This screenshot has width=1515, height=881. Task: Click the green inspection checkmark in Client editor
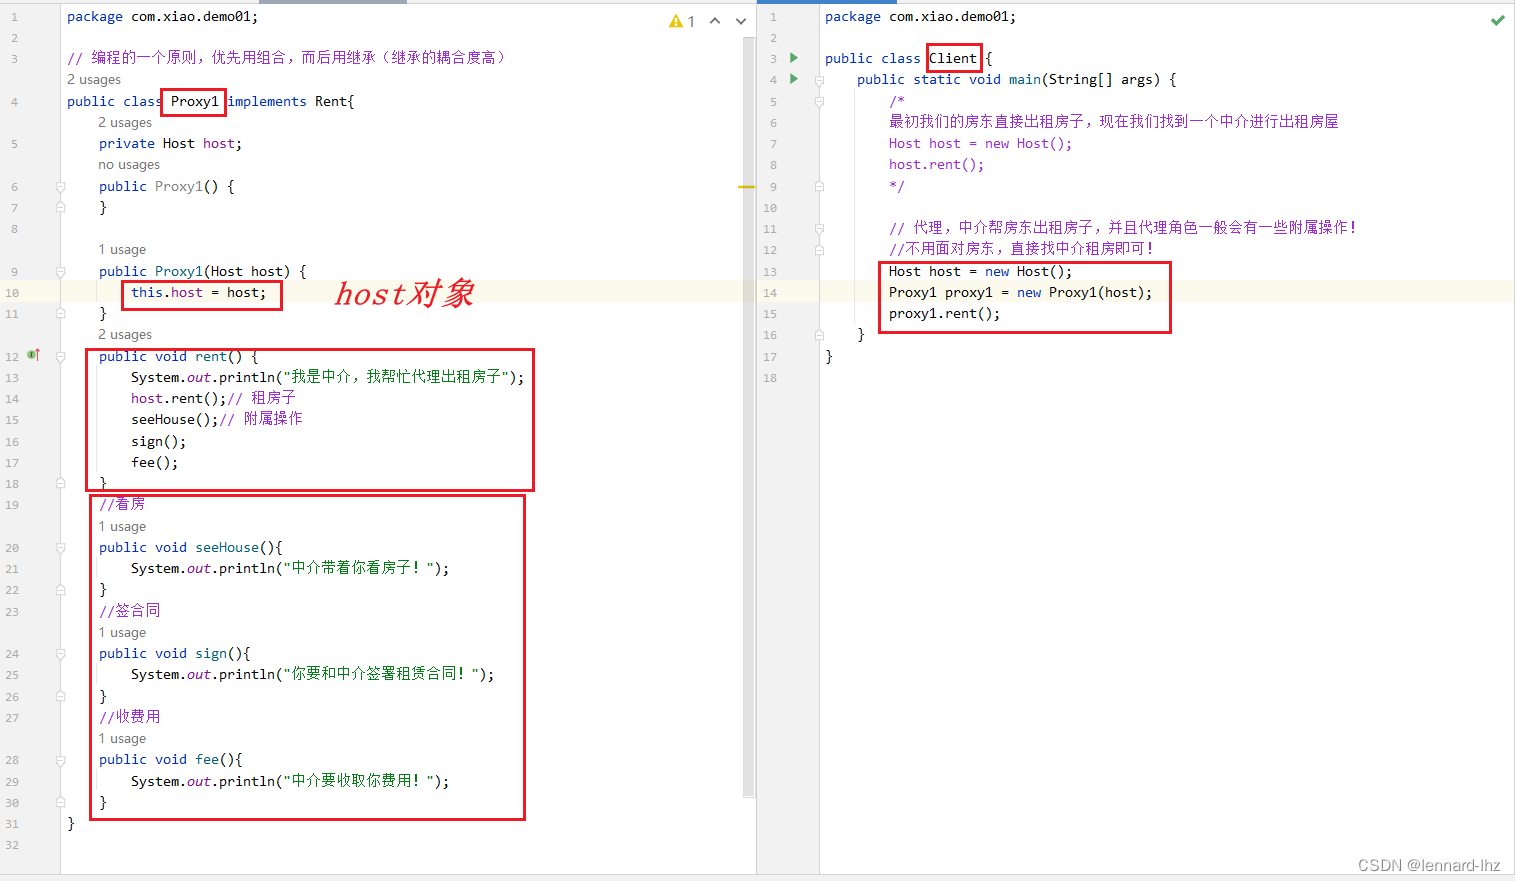(1497, 20)
